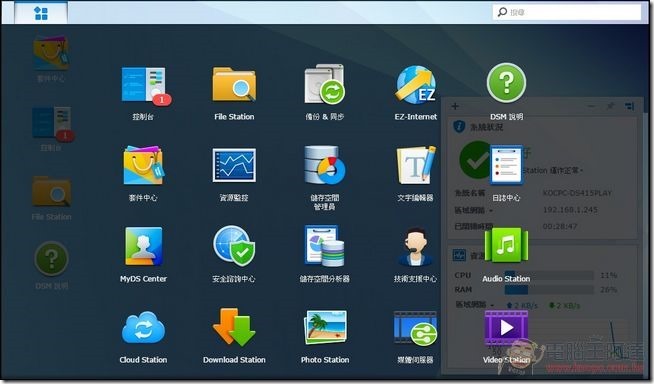
Task: Click dimmed 控制台 desktop shortcut with badge
Action: tap(52, 128)
